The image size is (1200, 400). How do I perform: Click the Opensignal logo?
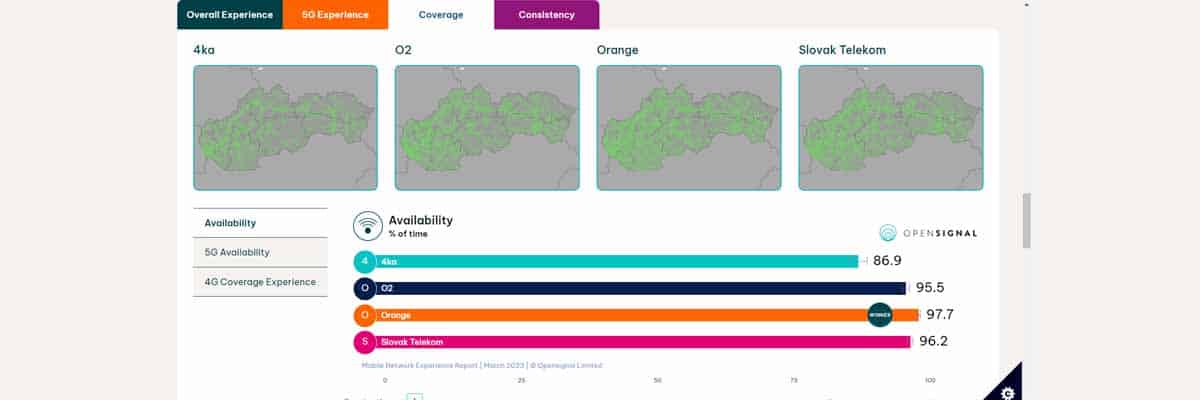[x=928, y=233]
